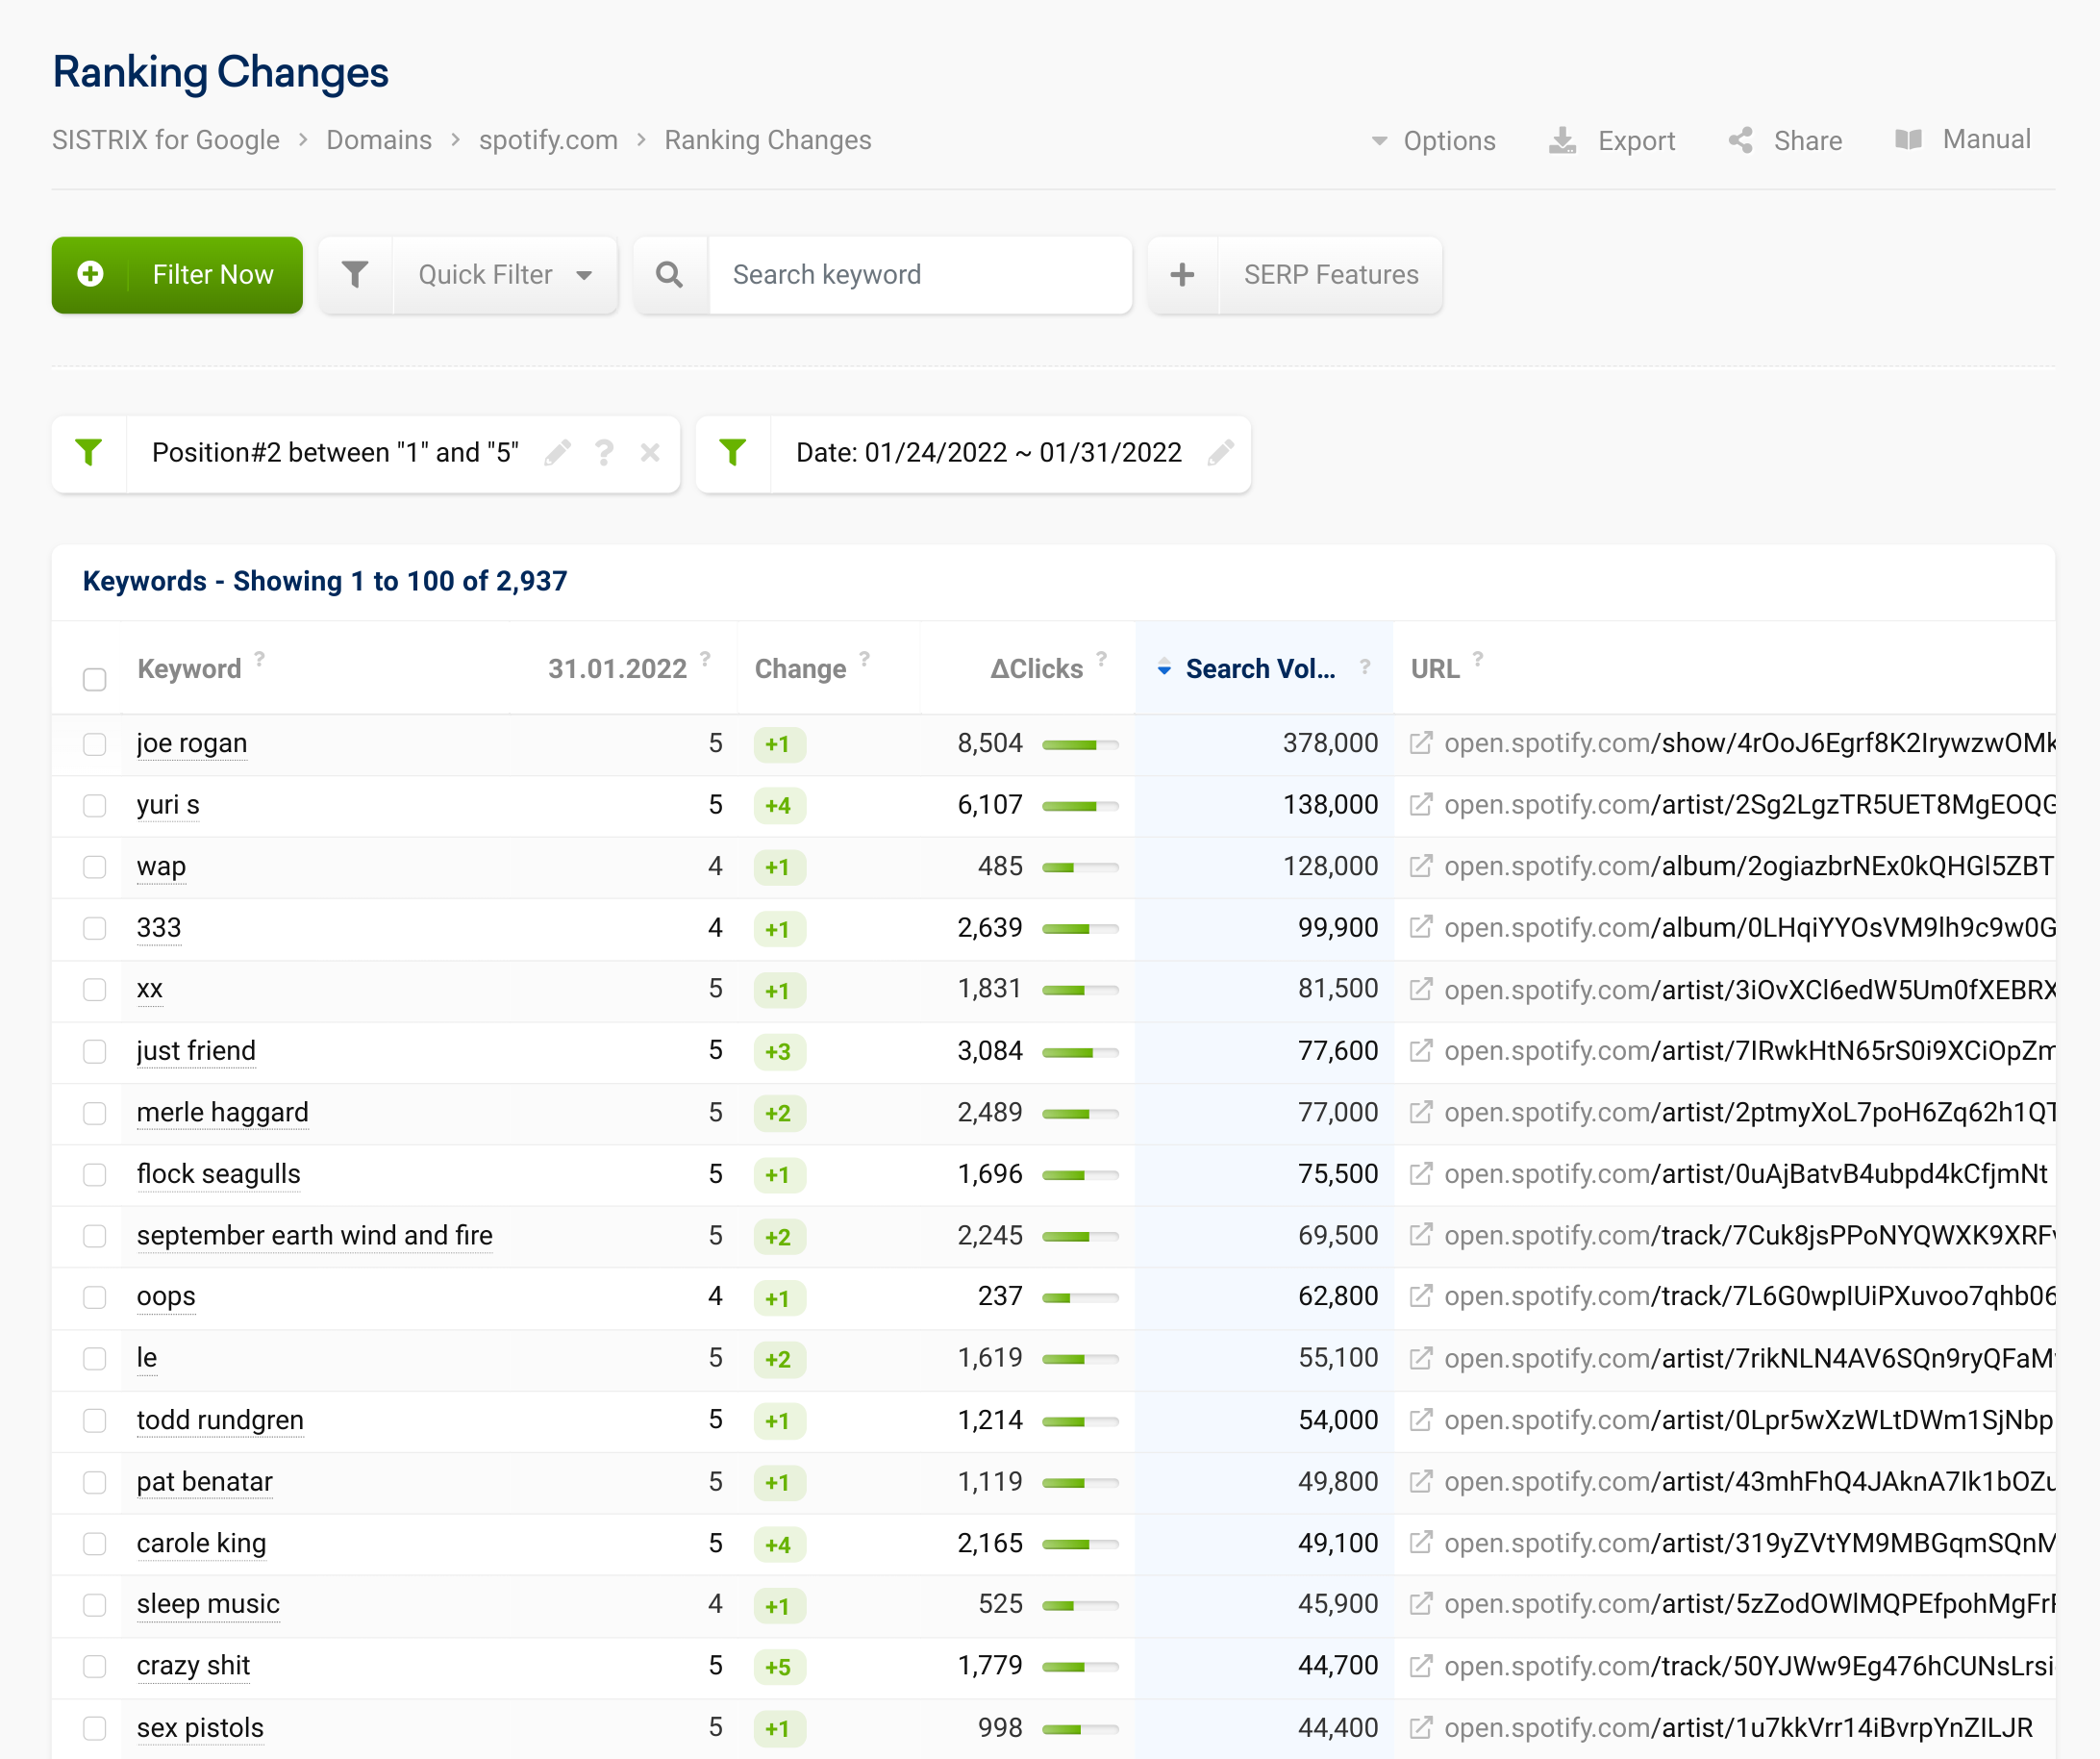Sort by the Keyword column header

(x=189, y=669)
